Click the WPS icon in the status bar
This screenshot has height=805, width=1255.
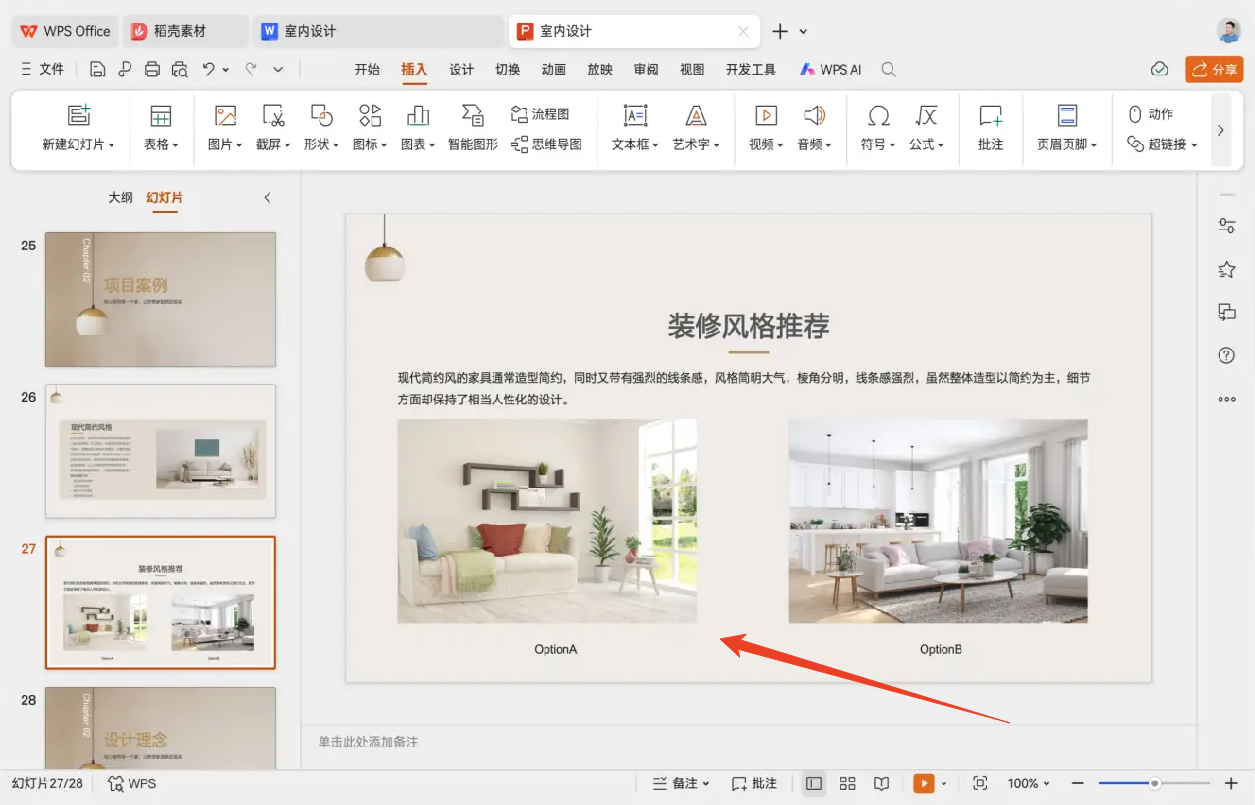tap(132, 783)
